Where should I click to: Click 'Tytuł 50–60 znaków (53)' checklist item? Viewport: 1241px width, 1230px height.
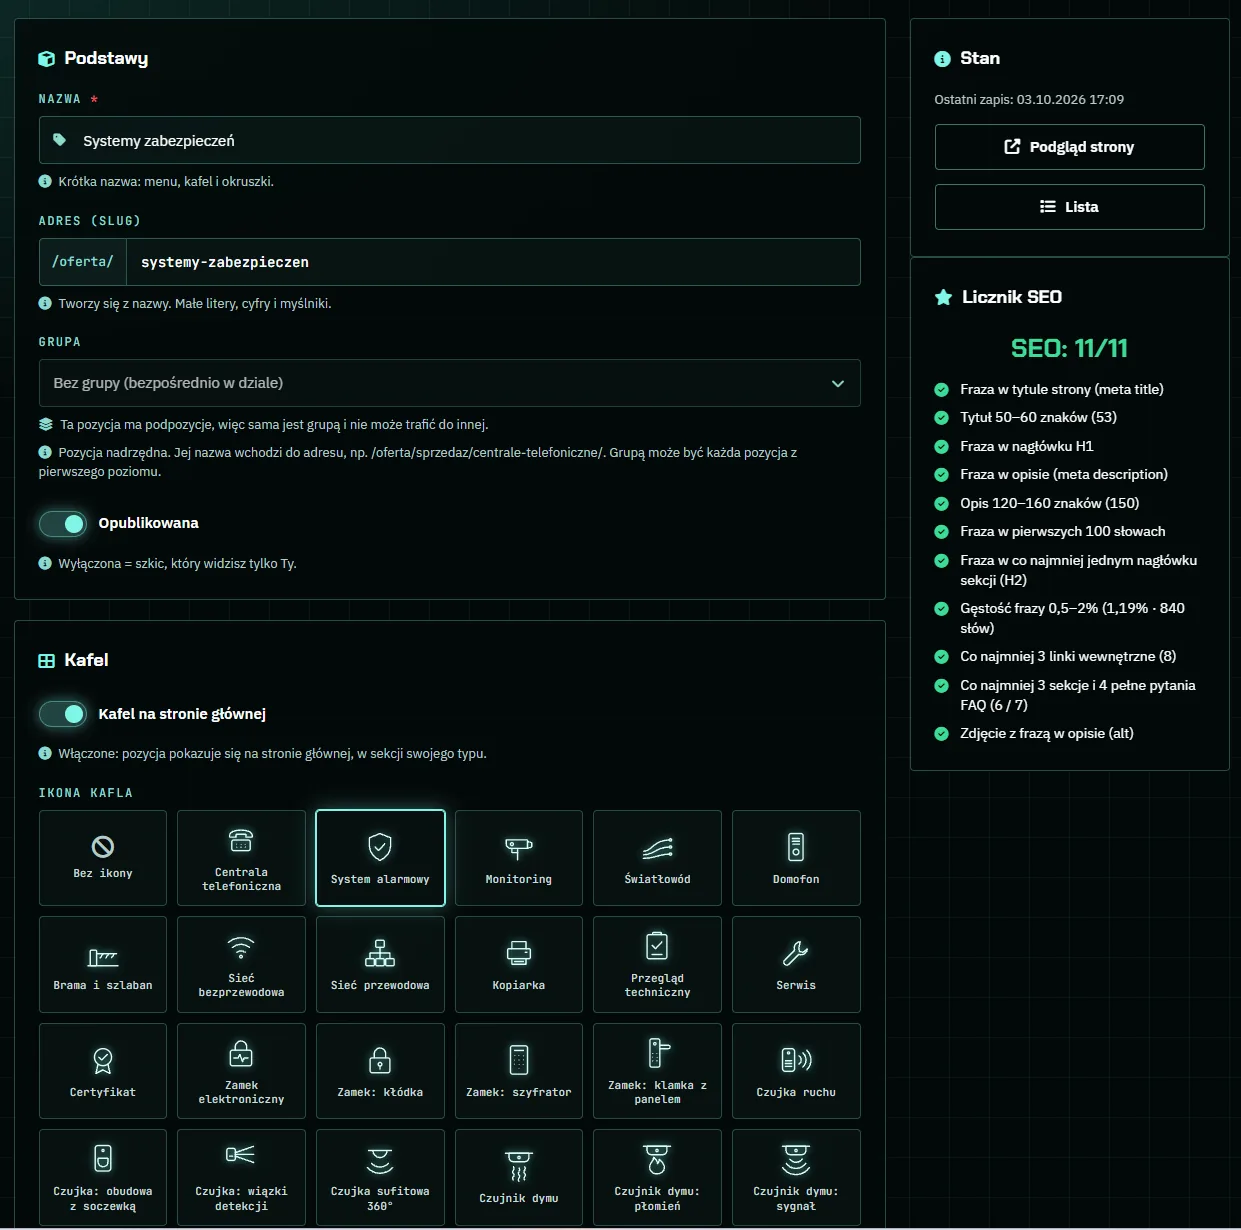click(1038, 418)
